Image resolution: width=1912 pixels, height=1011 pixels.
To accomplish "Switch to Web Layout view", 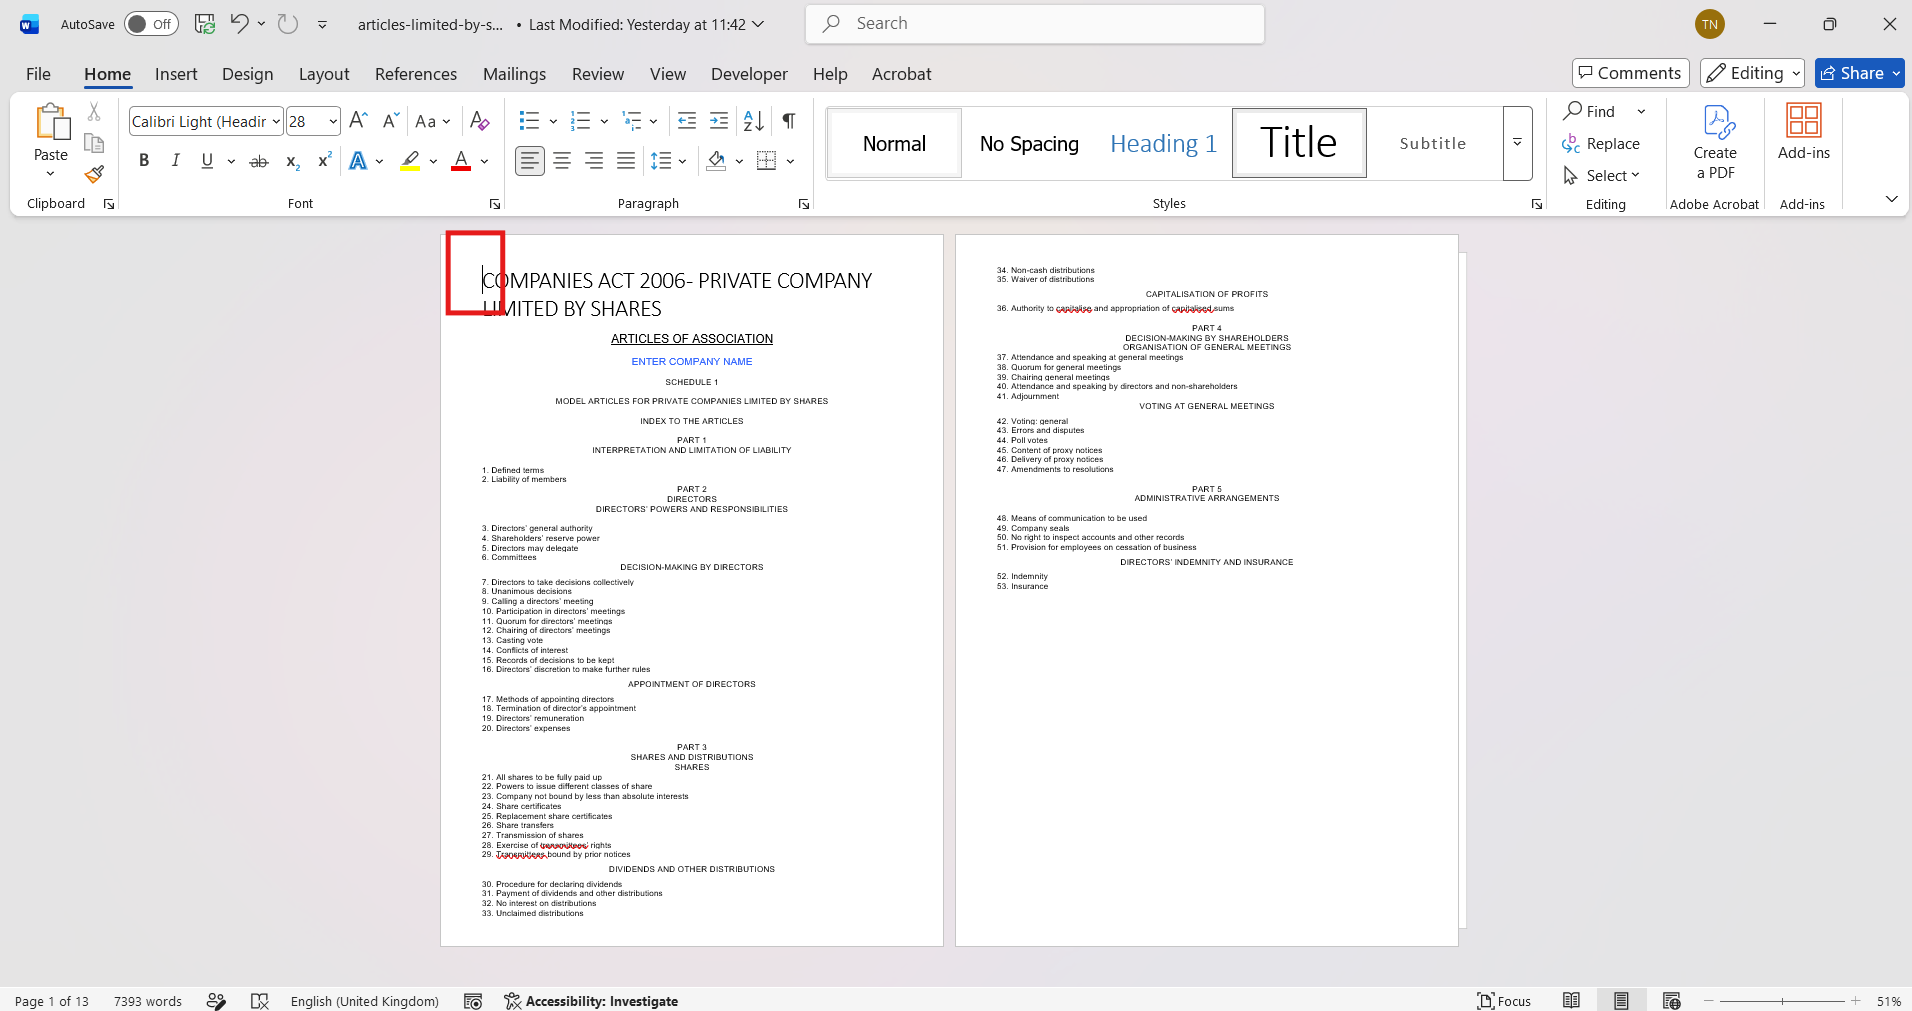I will click(1672, 1001).
